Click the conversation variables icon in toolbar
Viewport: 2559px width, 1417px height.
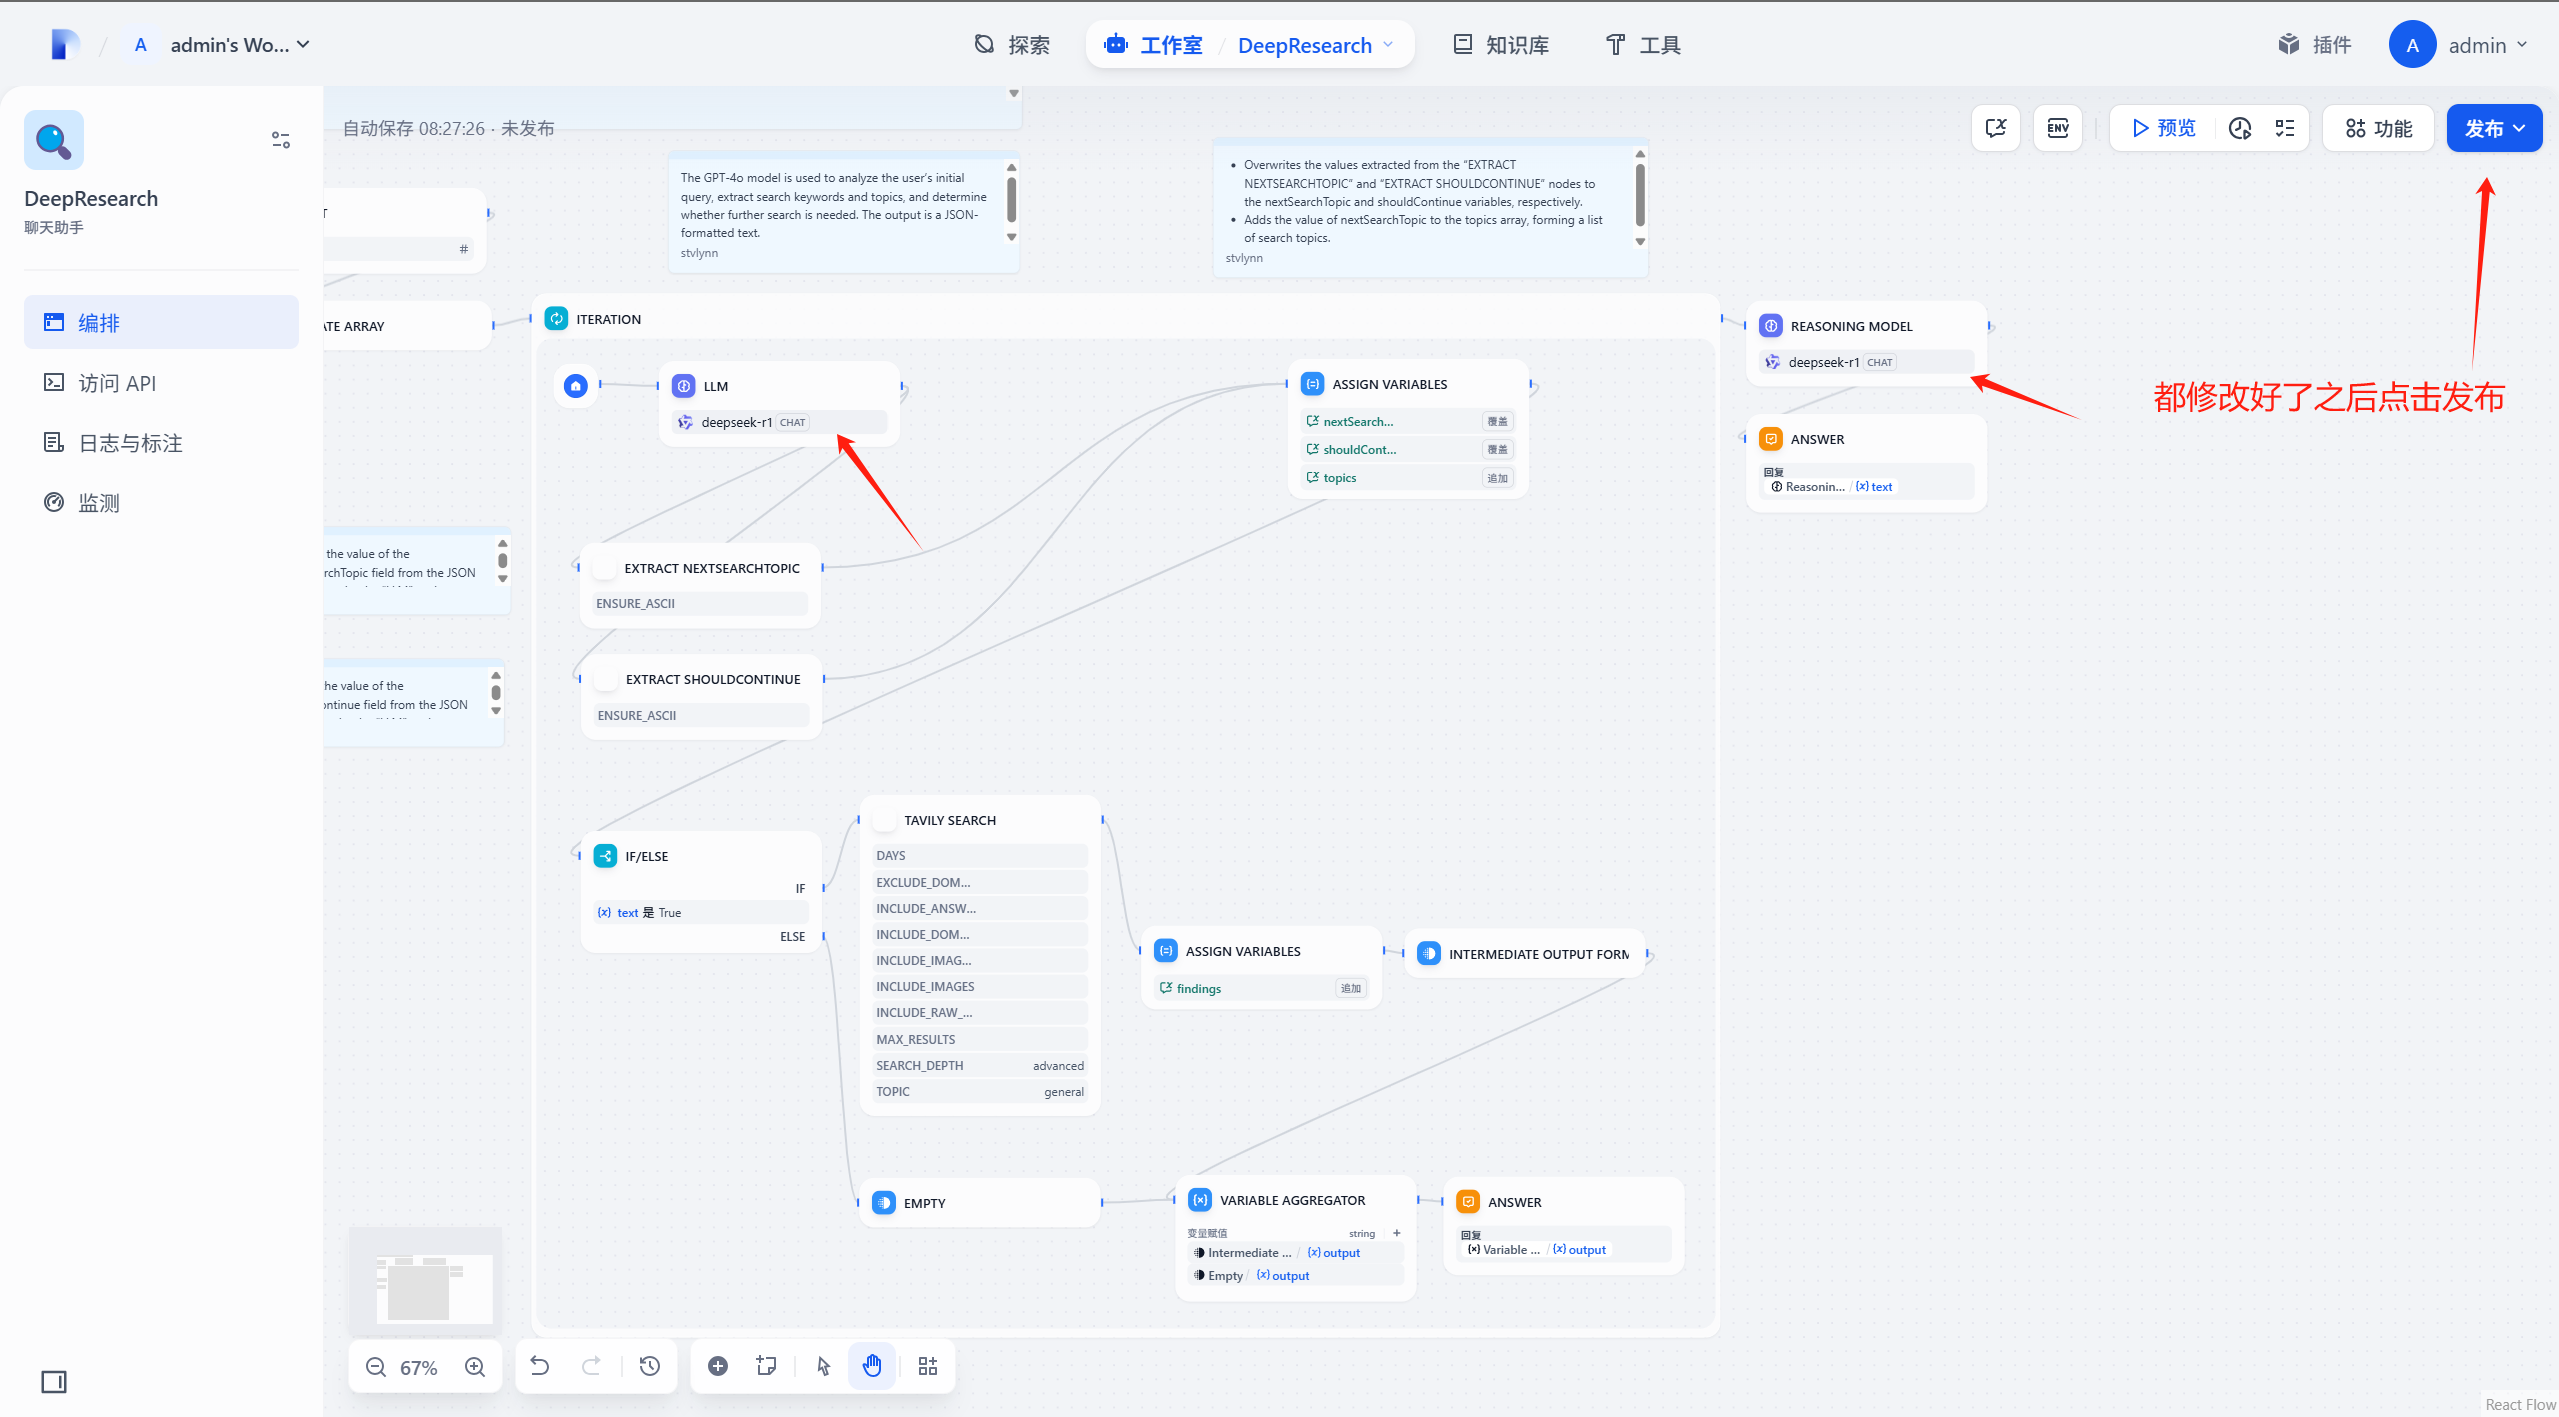point(1996,128)
